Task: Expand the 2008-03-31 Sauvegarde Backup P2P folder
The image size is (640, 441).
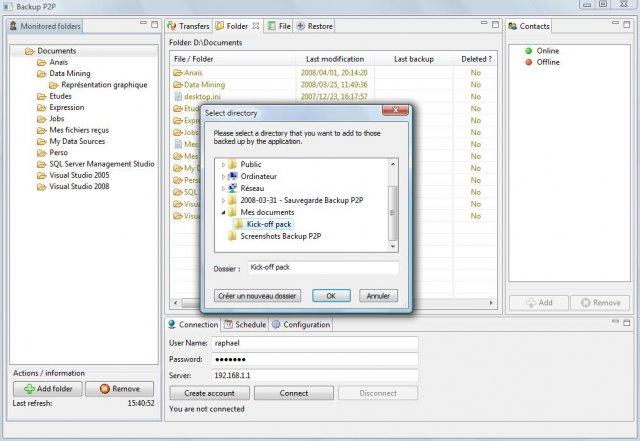Action: 223,200
